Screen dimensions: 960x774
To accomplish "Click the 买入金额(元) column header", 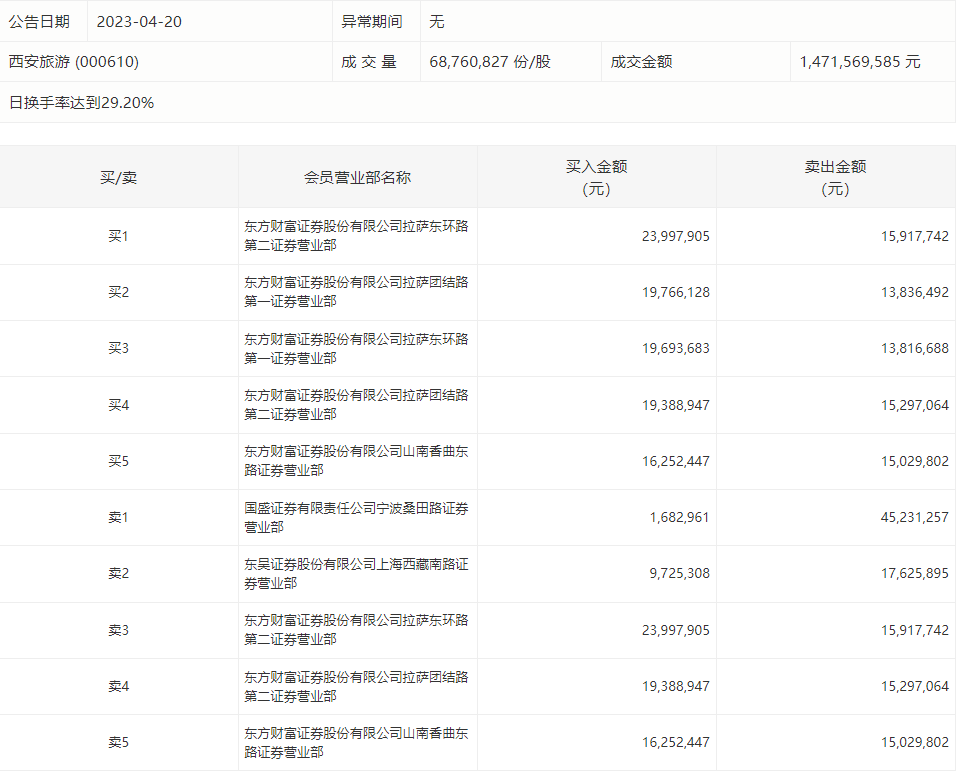I will [596, 178].
